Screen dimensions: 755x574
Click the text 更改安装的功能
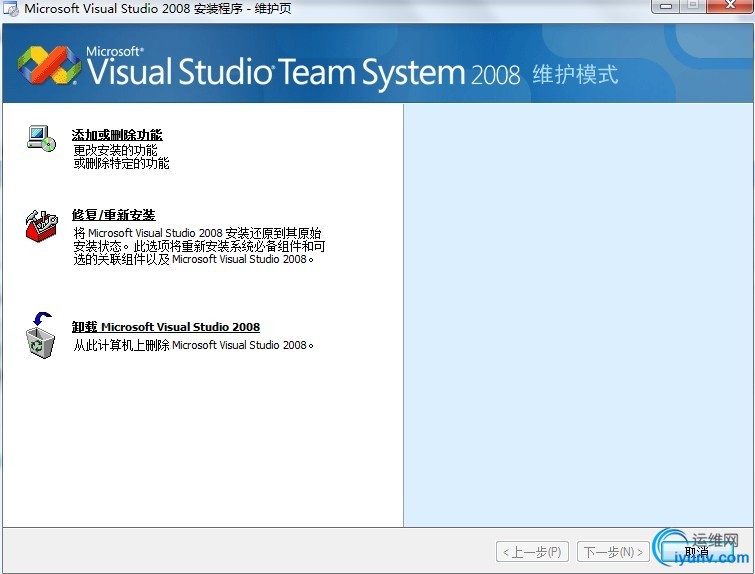pyautogui.click(x=116, y=150)
